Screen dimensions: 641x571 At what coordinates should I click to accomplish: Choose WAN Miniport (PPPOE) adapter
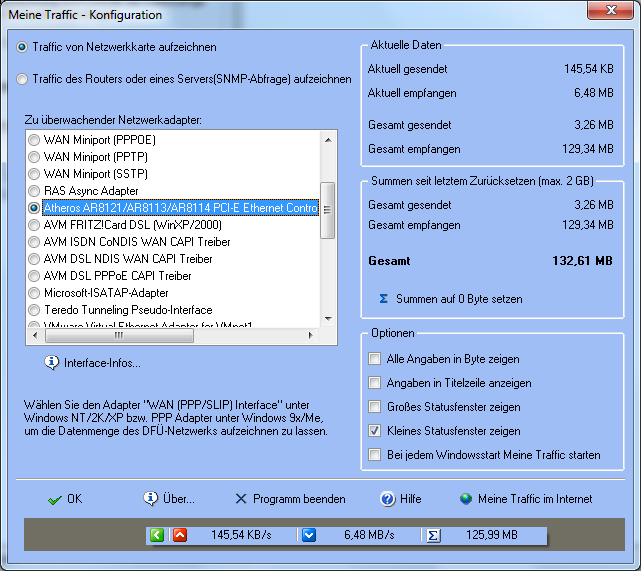point(34,140)
